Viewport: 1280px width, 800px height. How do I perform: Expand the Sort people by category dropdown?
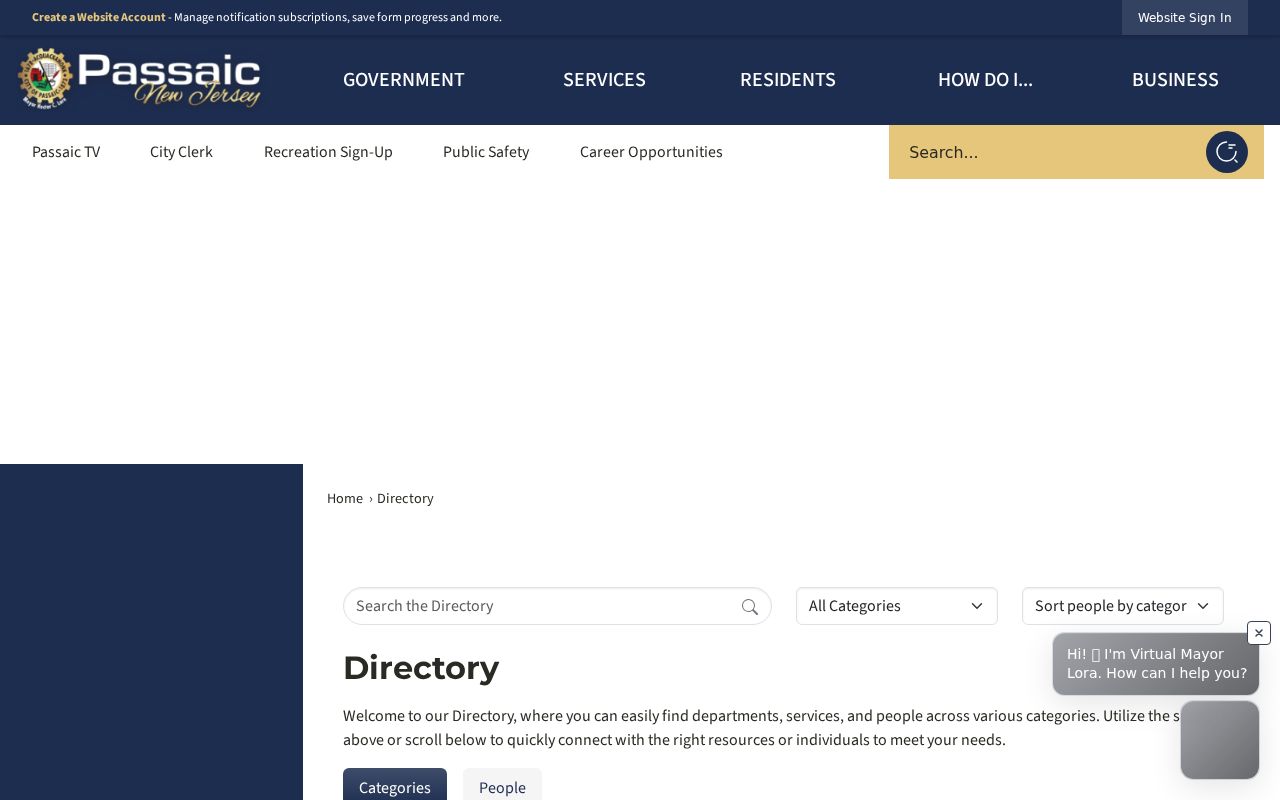(x=1123, y=606)
